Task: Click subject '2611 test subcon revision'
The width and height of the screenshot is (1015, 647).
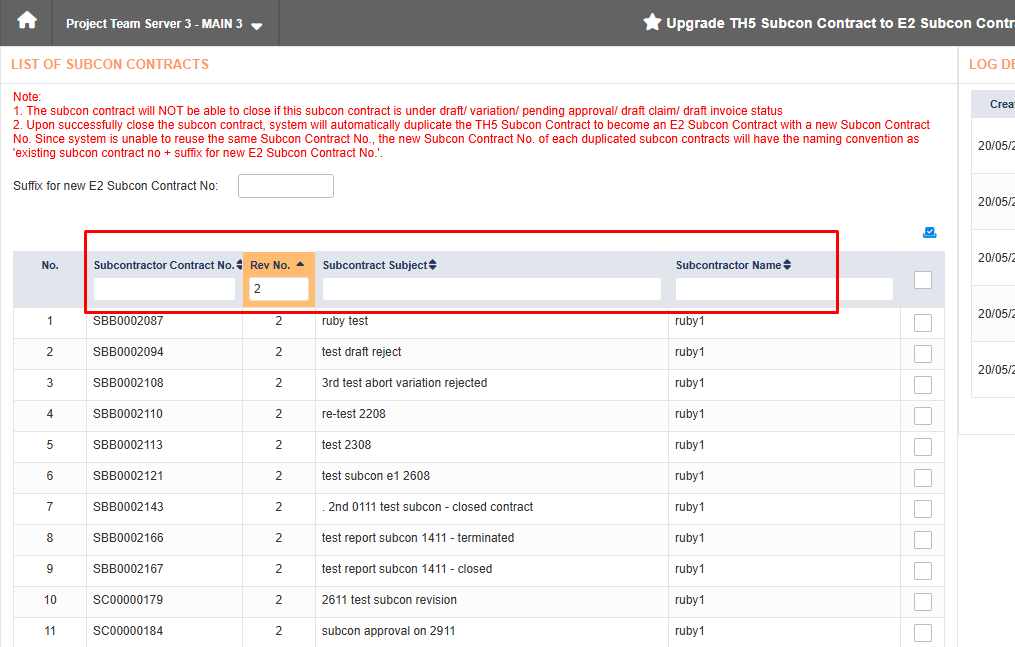Action: (x=389, y=600)
